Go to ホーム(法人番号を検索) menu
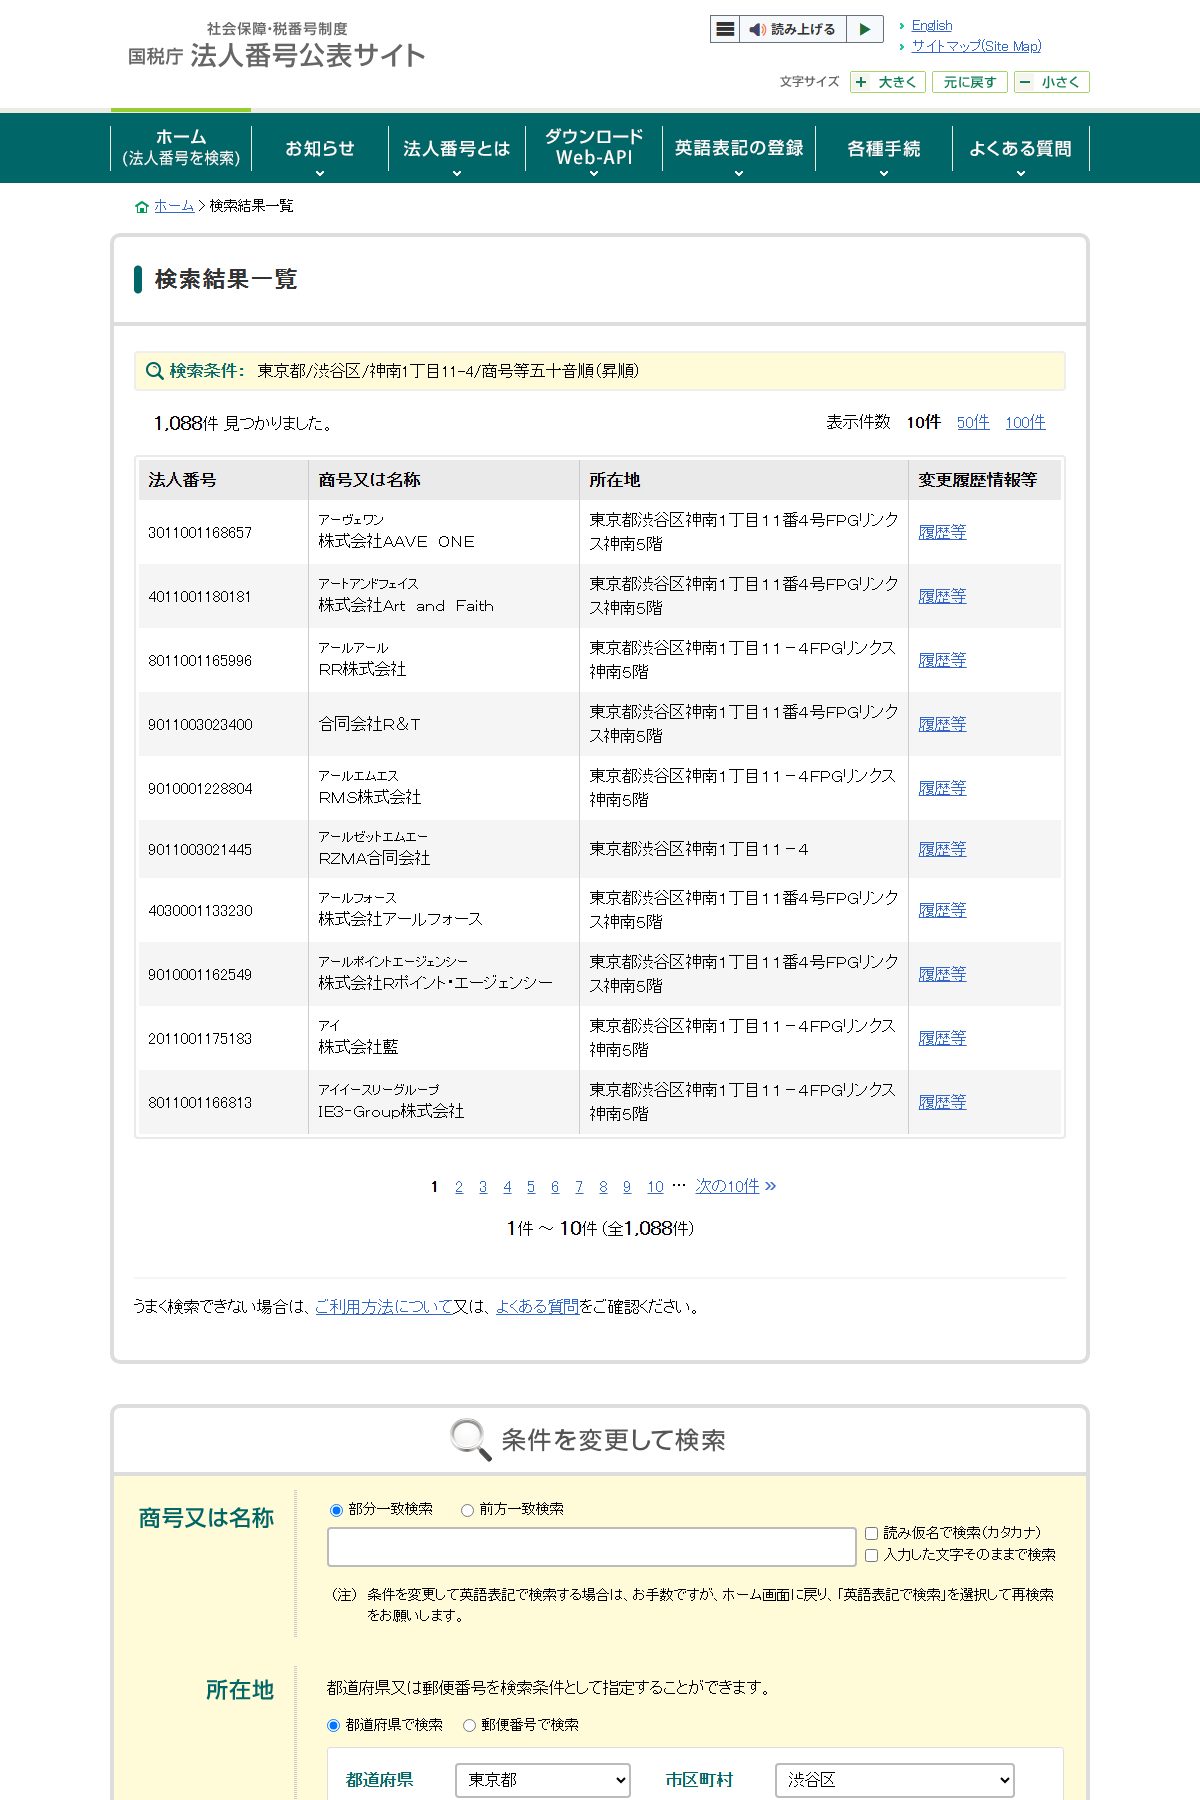Screen dimensions: 1200x1800 pos(181,148)
